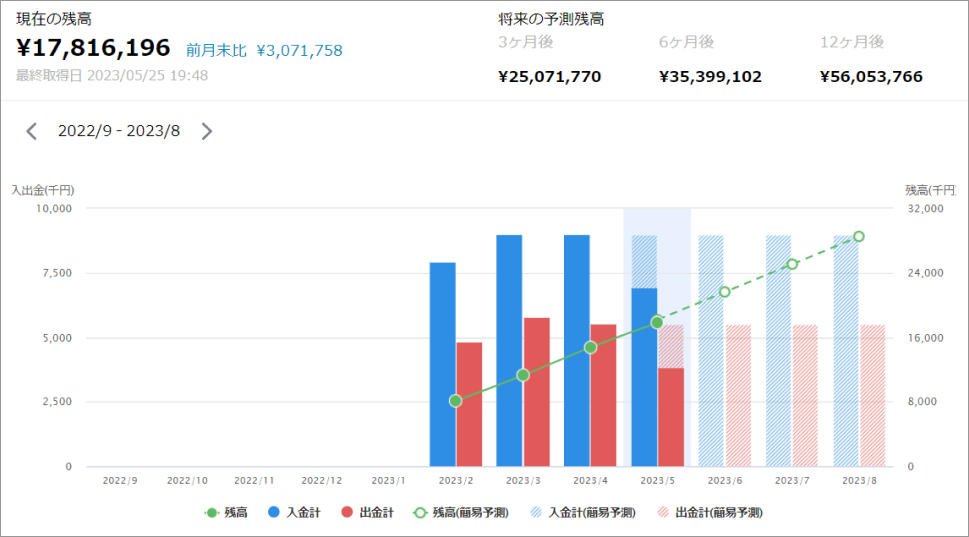Click 3ヶ月後 forecast amount ¥25,071,770
This screenshot has width=969, height=537.
549,77
